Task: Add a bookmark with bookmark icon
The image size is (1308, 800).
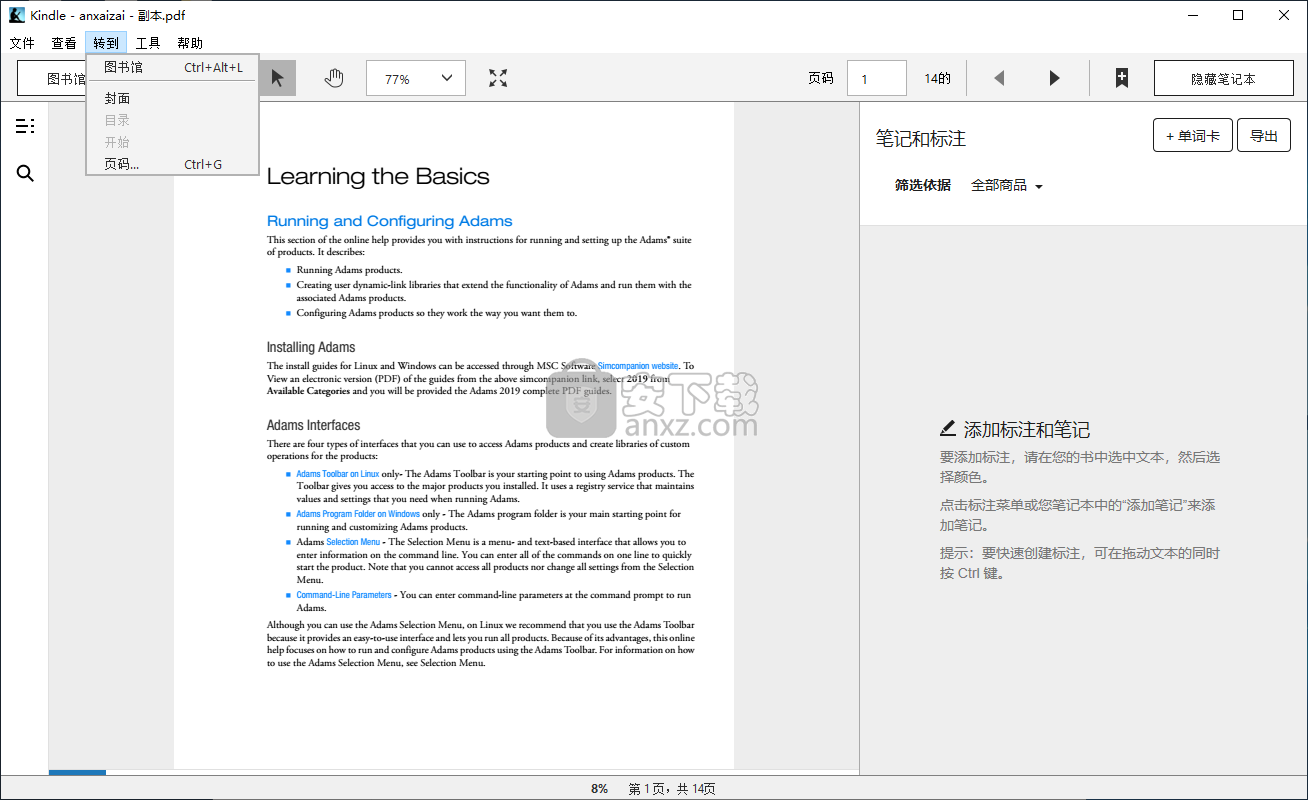Action: point(1122,78)
